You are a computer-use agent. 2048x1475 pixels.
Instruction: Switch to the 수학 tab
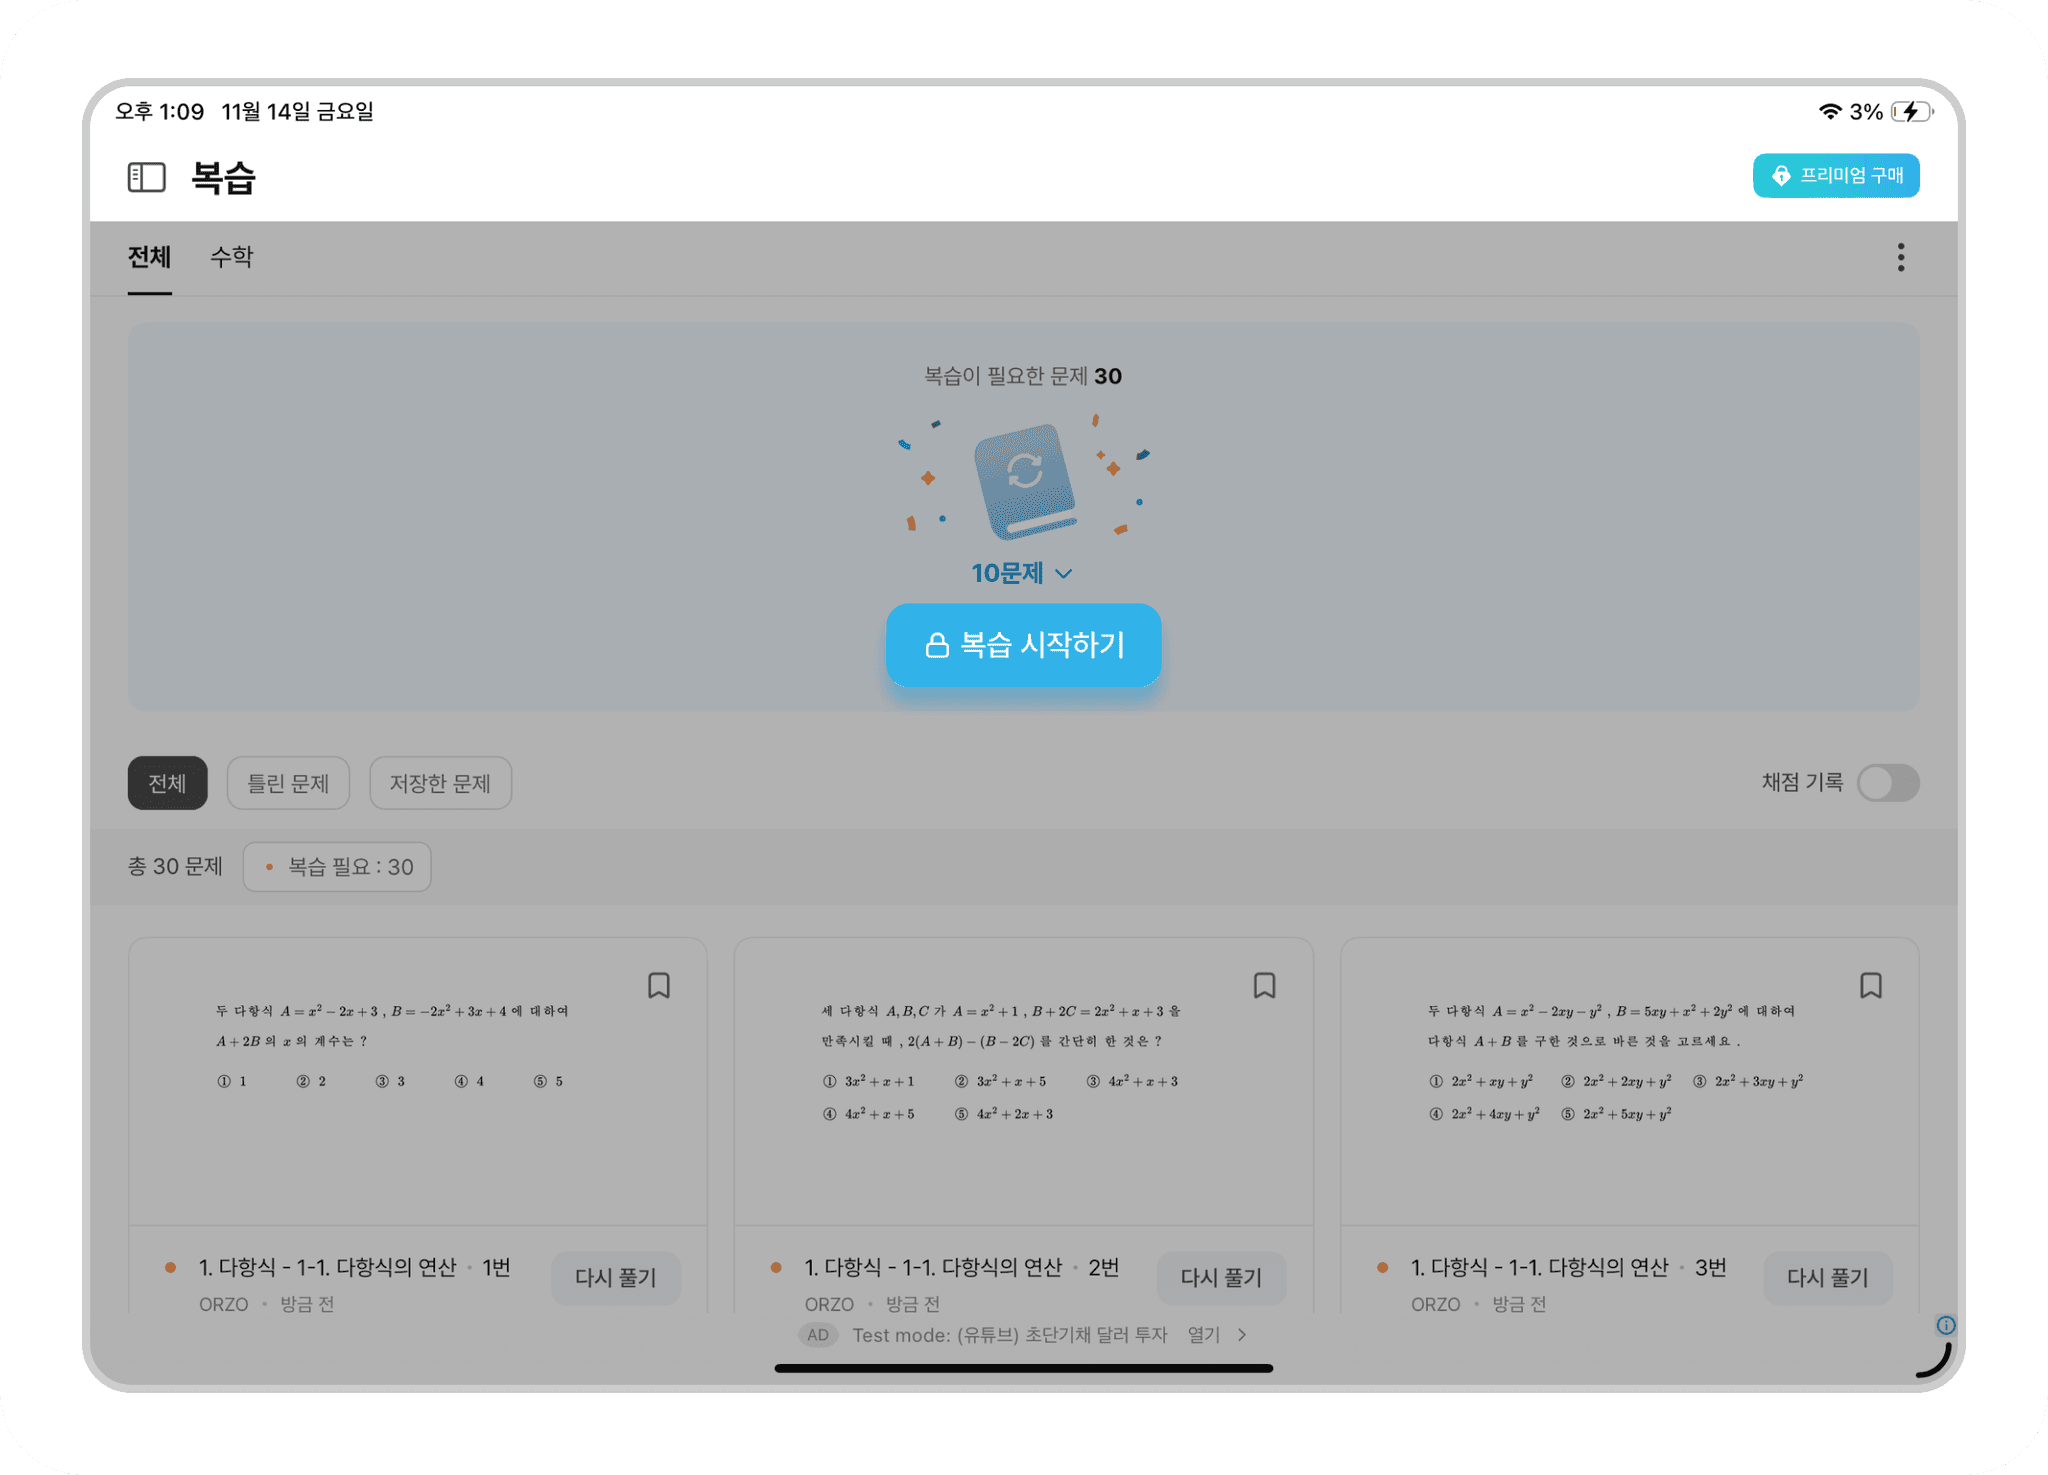(x=231, y=257)
